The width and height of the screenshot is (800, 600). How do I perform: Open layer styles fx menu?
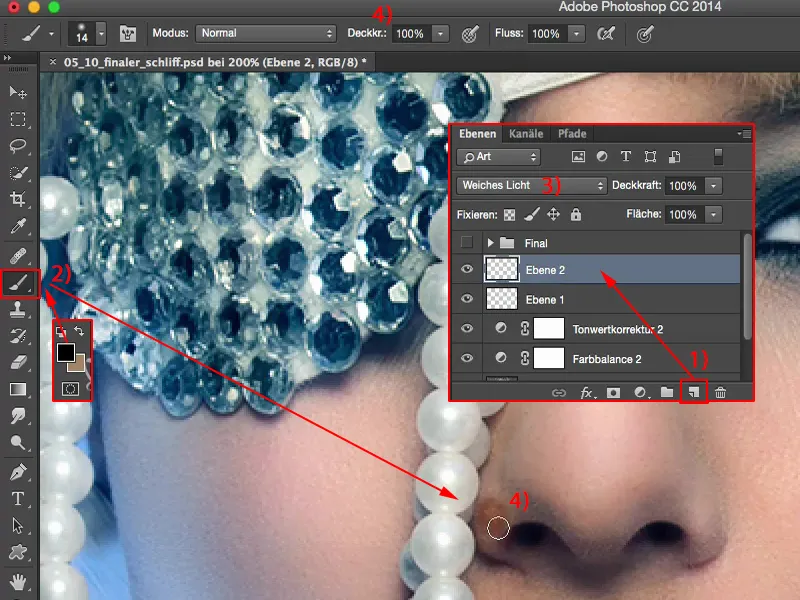click(587, 392)
